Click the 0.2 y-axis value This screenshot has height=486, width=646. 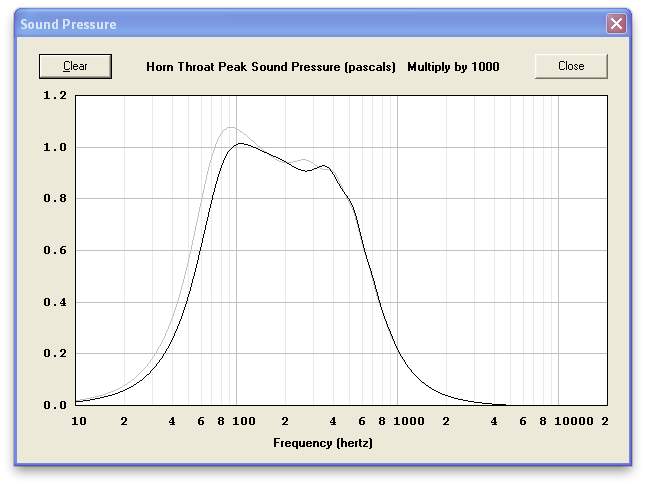(x=55, y=353)
